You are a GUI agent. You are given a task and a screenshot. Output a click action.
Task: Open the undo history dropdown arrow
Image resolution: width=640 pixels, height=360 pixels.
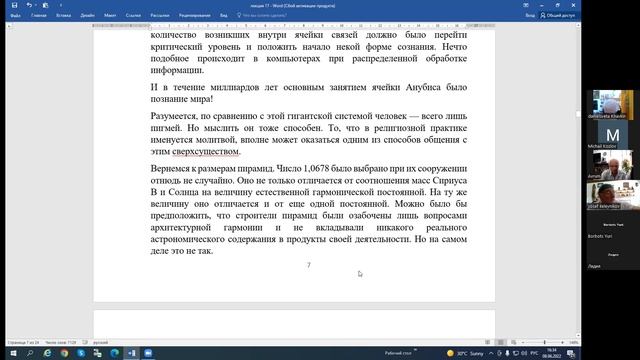coord(36,5)
